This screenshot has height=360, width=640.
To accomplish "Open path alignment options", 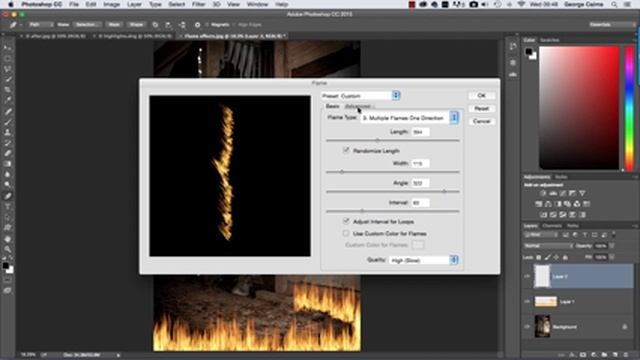I will click(168, 25).
